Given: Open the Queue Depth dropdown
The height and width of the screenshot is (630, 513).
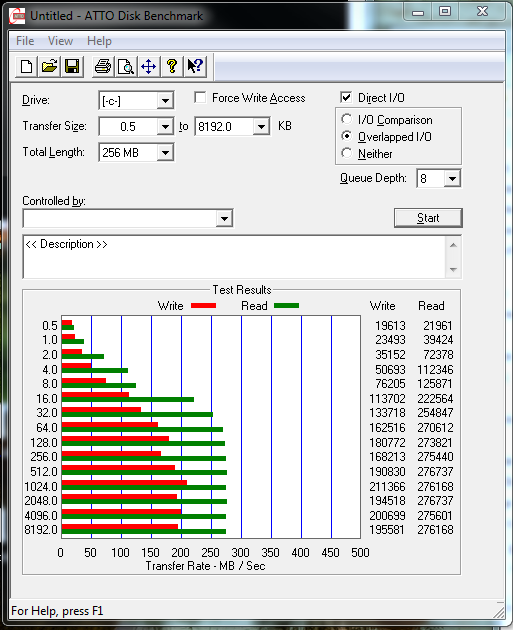Looking at the screenshot, I should [x=452, y=178].
